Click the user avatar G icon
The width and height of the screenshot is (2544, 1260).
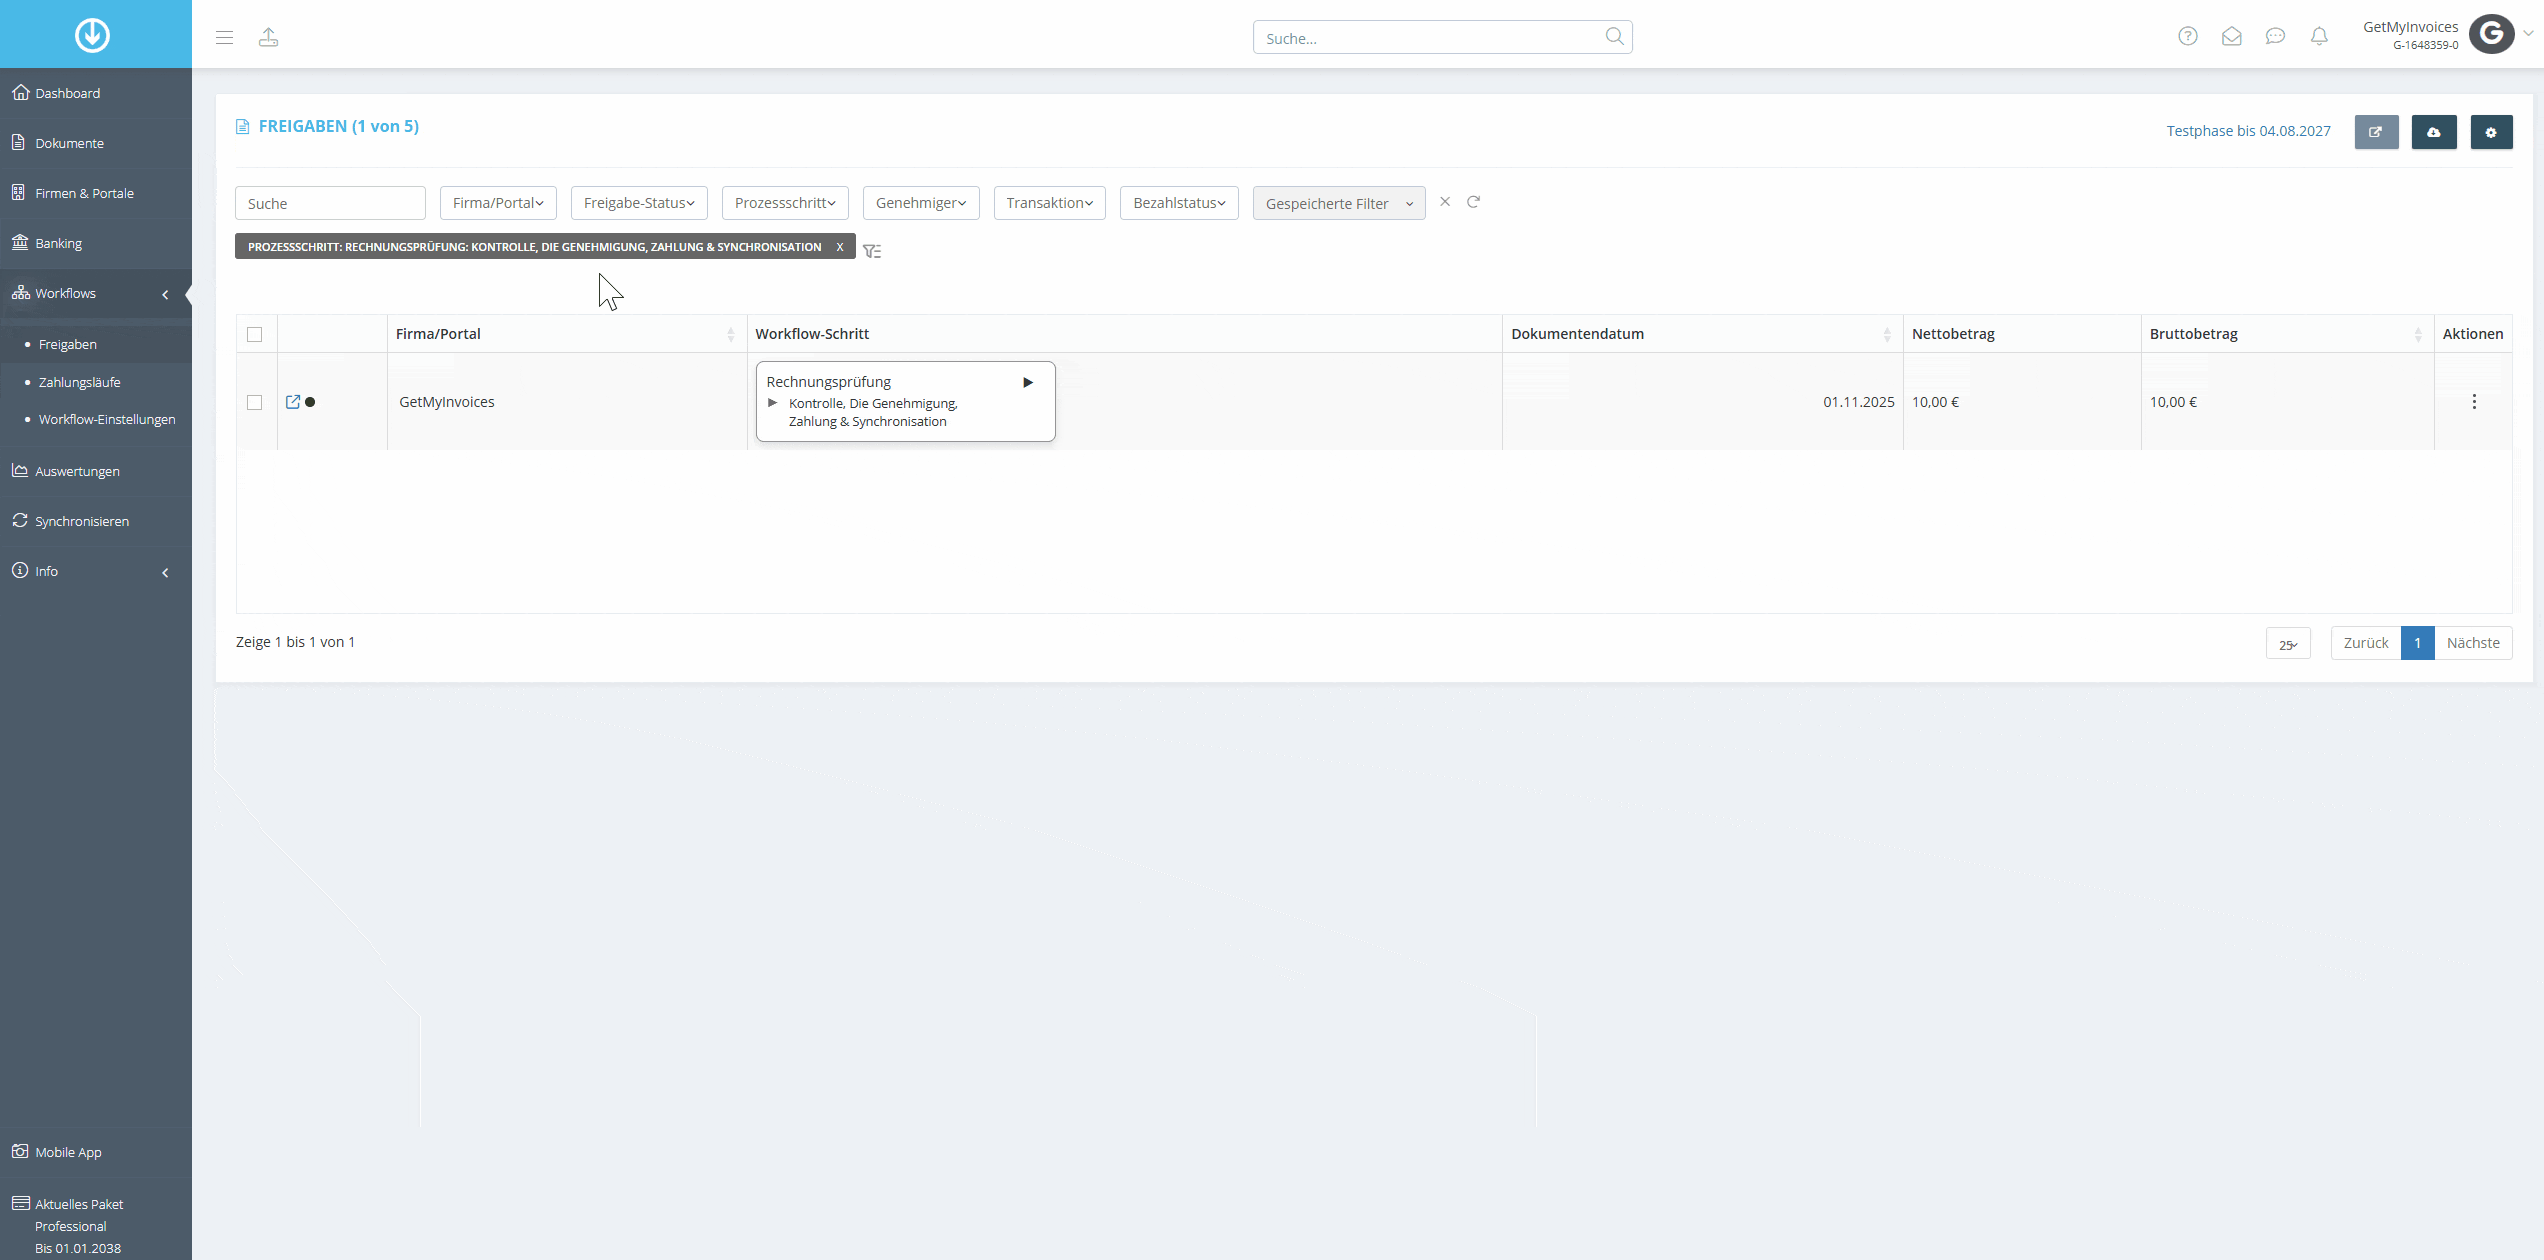2491,34
